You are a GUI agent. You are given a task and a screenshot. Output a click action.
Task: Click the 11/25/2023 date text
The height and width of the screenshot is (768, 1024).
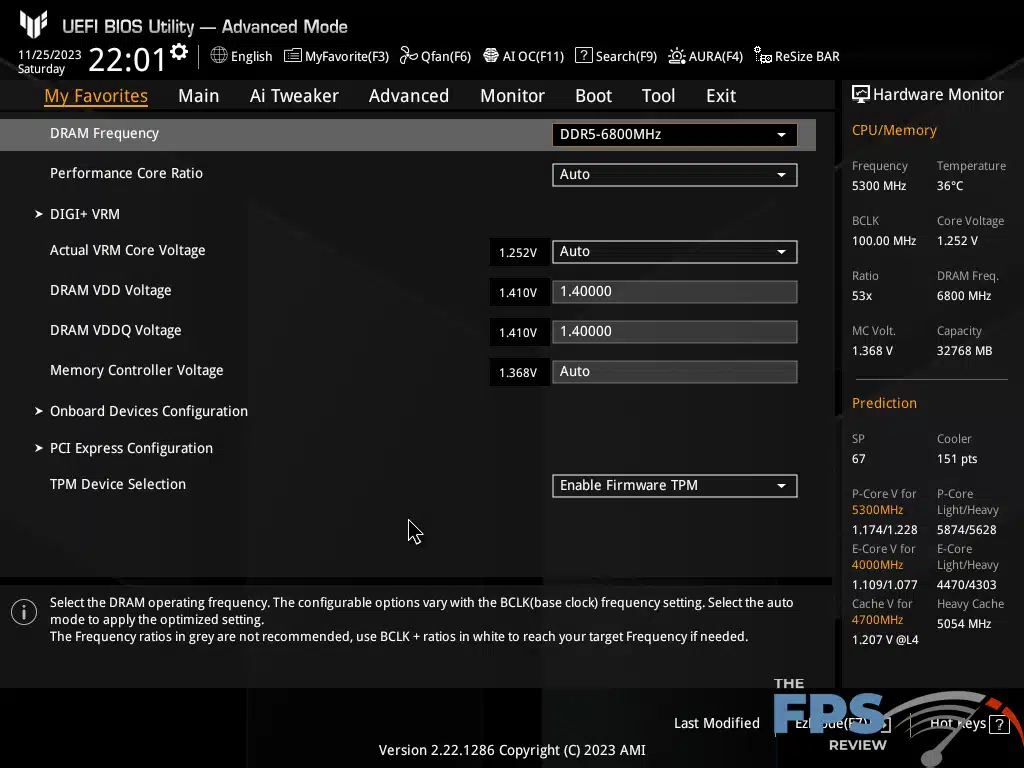50,55
